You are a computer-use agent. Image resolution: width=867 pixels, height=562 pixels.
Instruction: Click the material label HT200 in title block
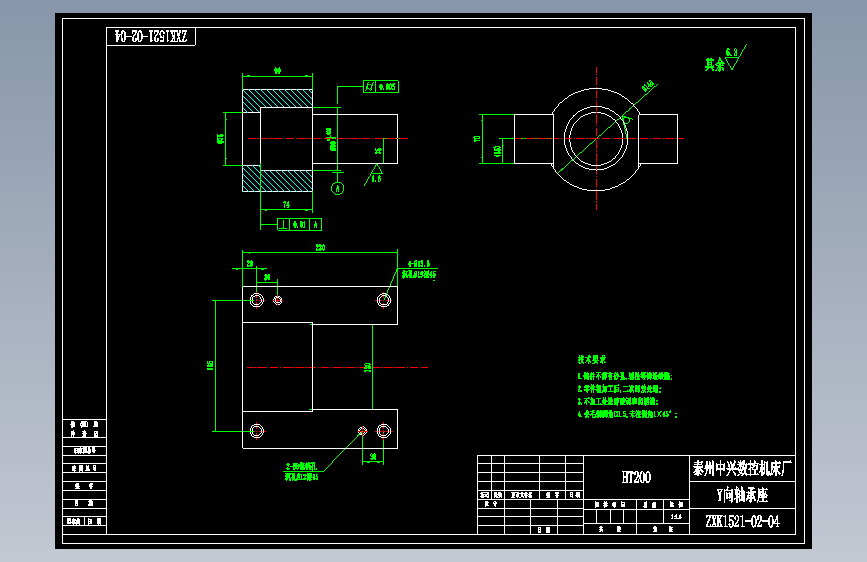636,477
